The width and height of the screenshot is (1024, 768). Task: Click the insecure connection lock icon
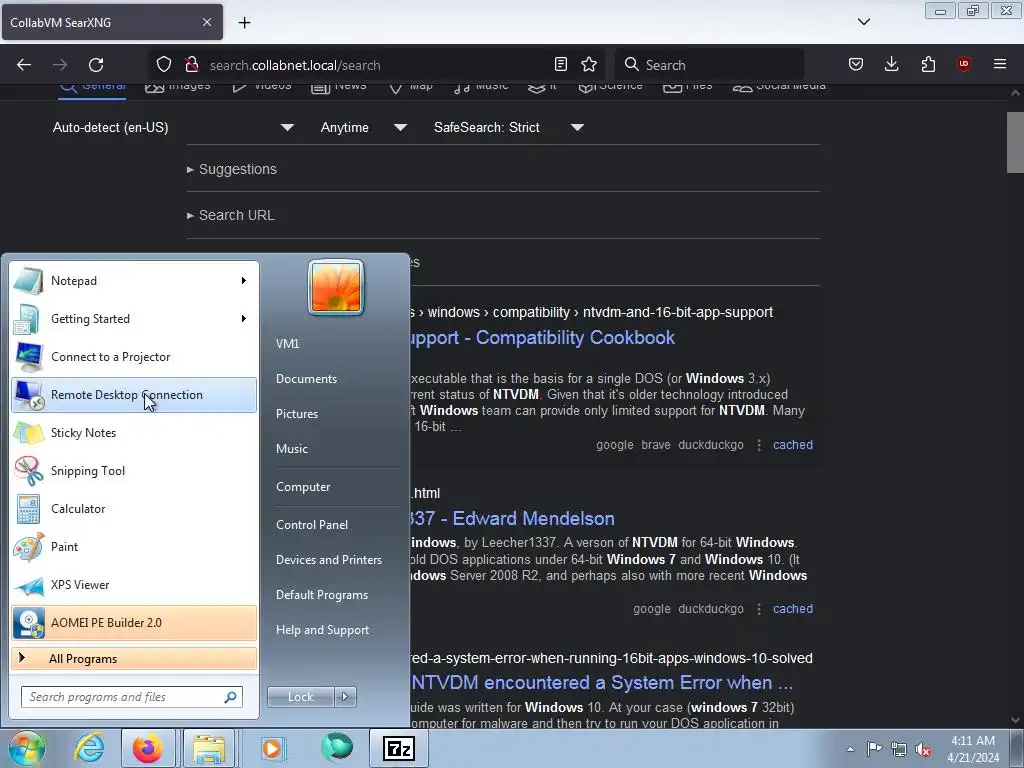[191, 65]
